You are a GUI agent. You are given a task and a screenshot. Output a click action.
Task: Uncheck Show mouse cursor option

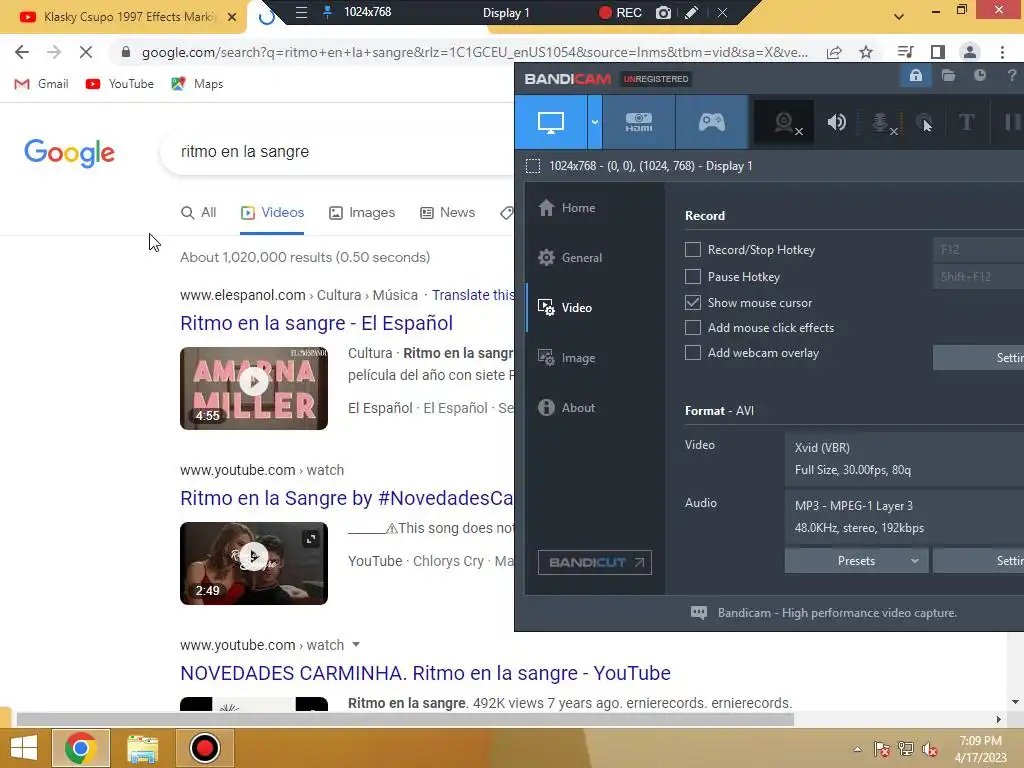tap(693, 302)
